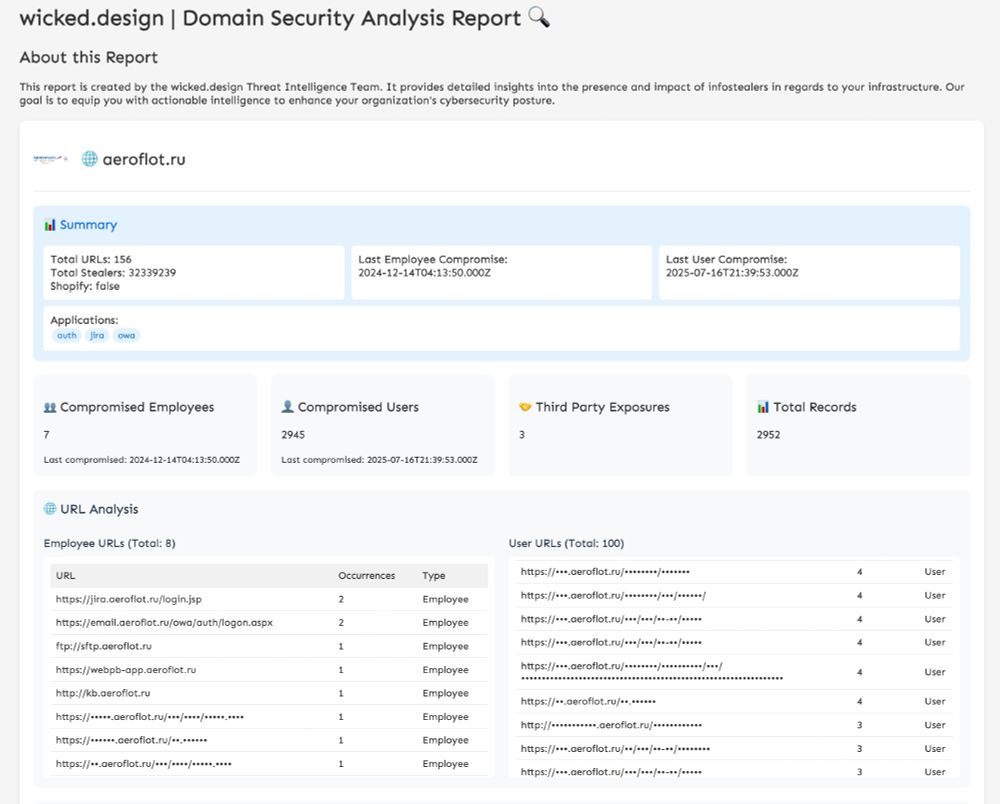Click the people icon beside Compromised Employees
This screenshot has height=804, width=1000.
coord(50,407)
